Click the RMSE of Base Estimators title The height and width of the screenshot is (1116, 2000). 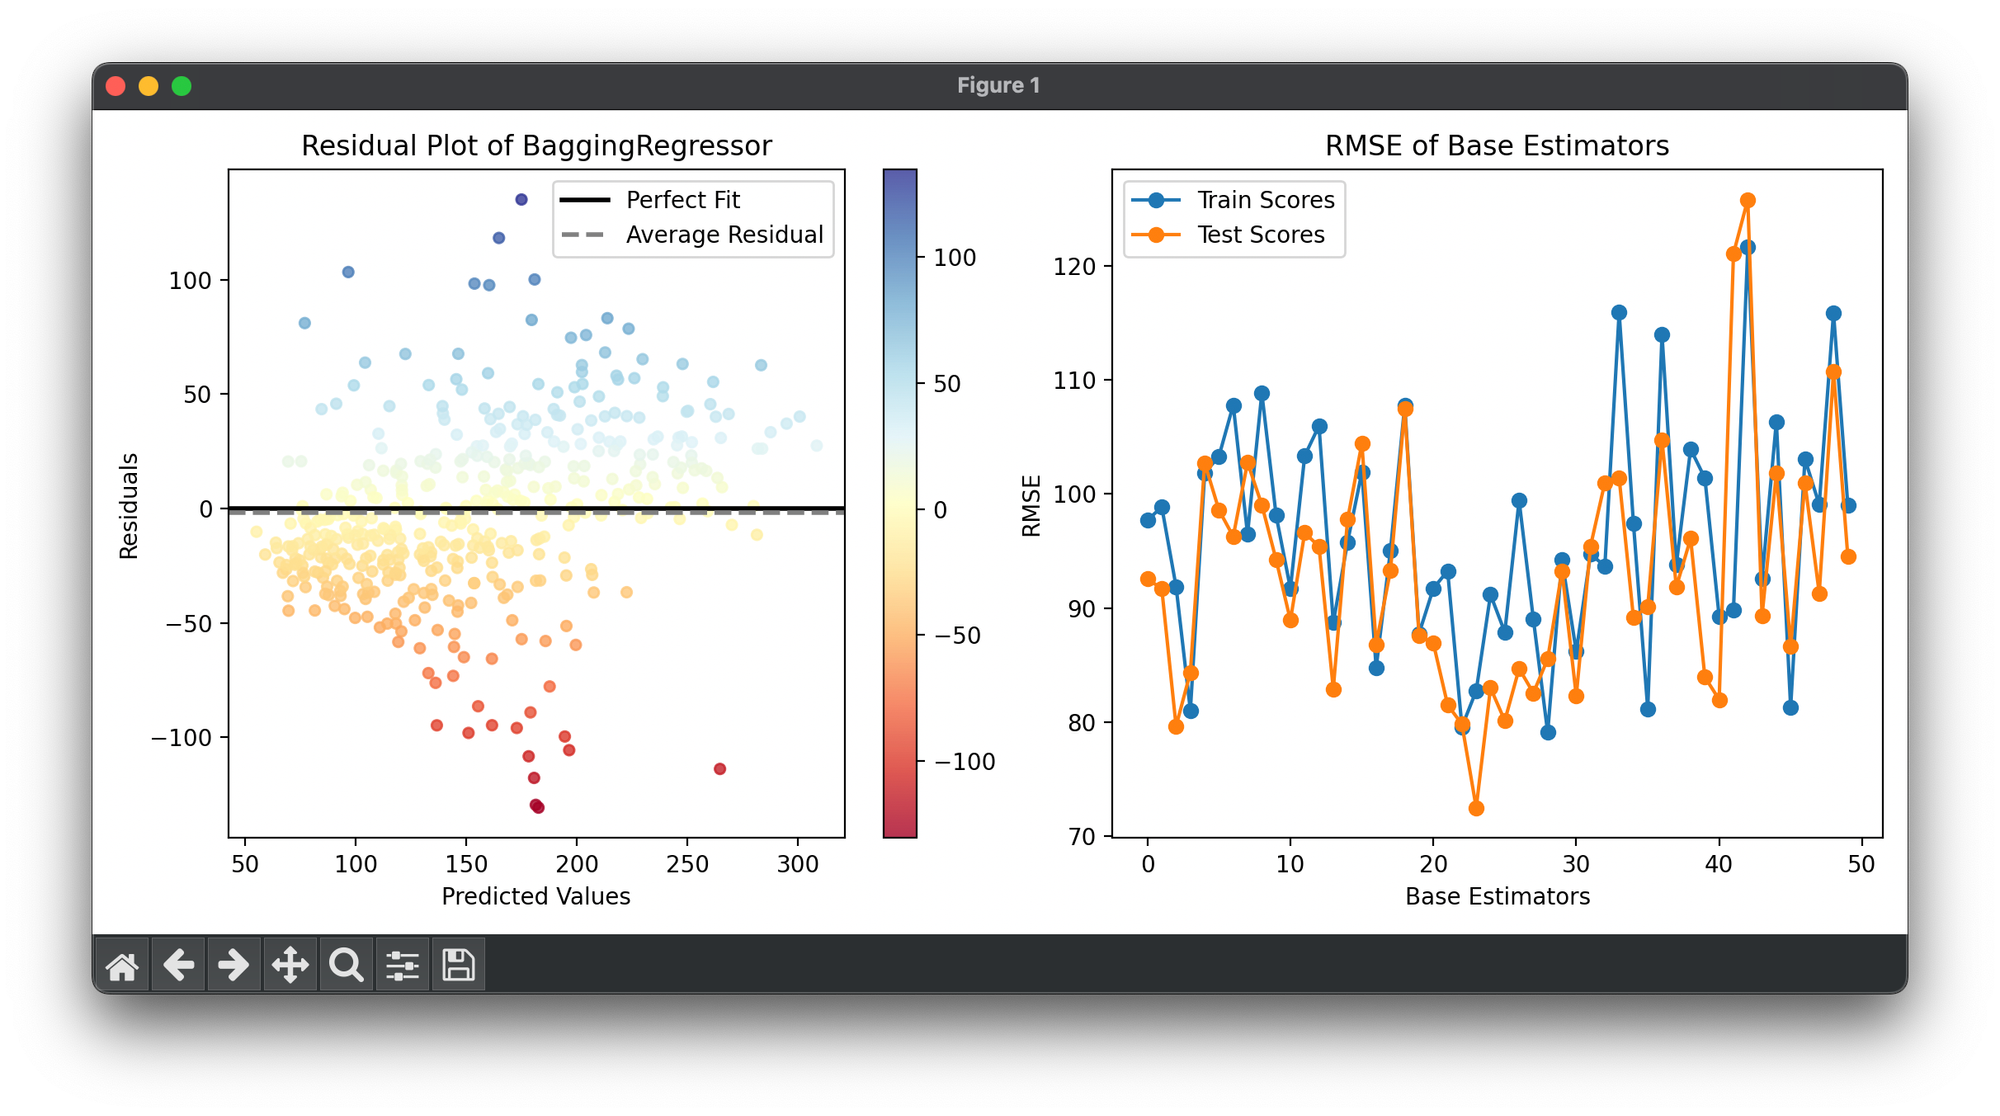[x=1497, y=146]
